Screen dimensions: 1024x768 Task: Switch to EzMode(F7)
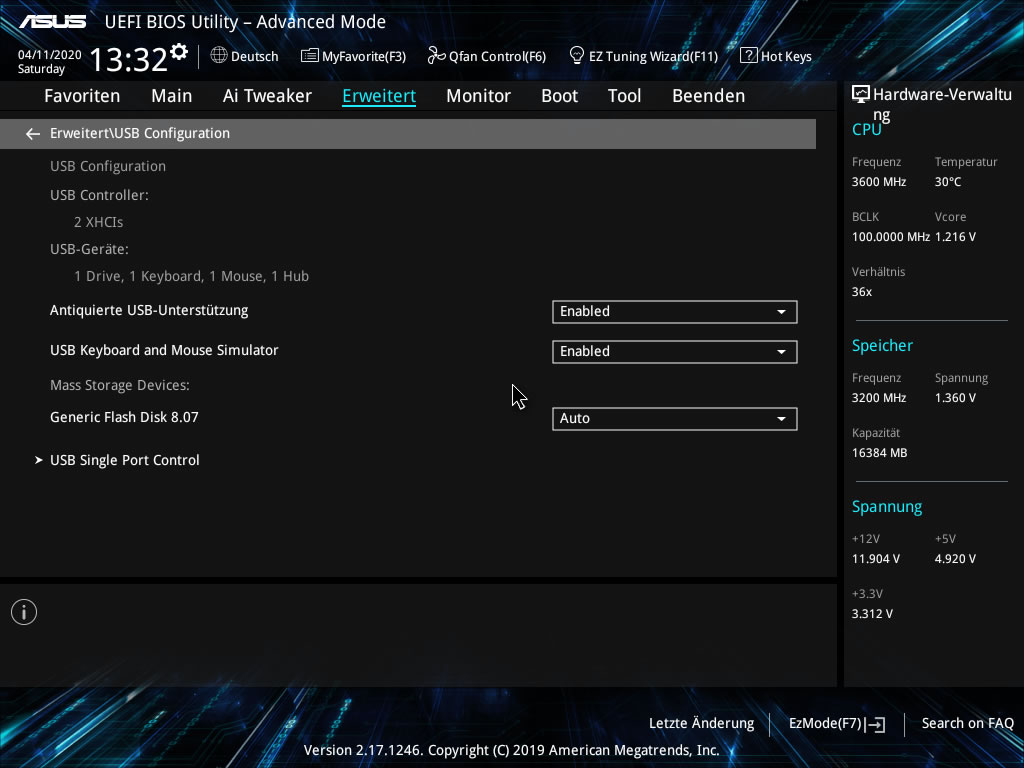click(837, 724)
